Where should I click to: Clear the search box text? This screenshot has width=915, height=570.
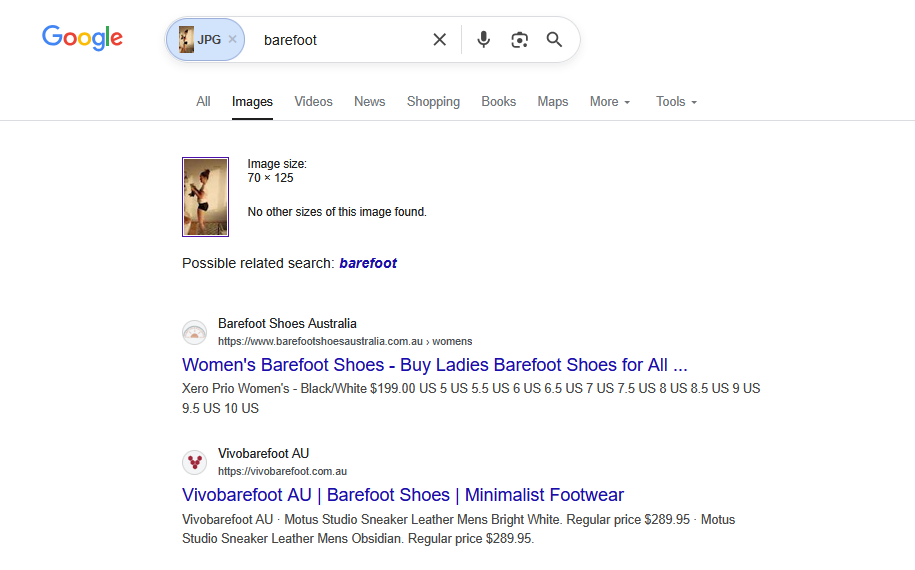[x=439, y=40]
